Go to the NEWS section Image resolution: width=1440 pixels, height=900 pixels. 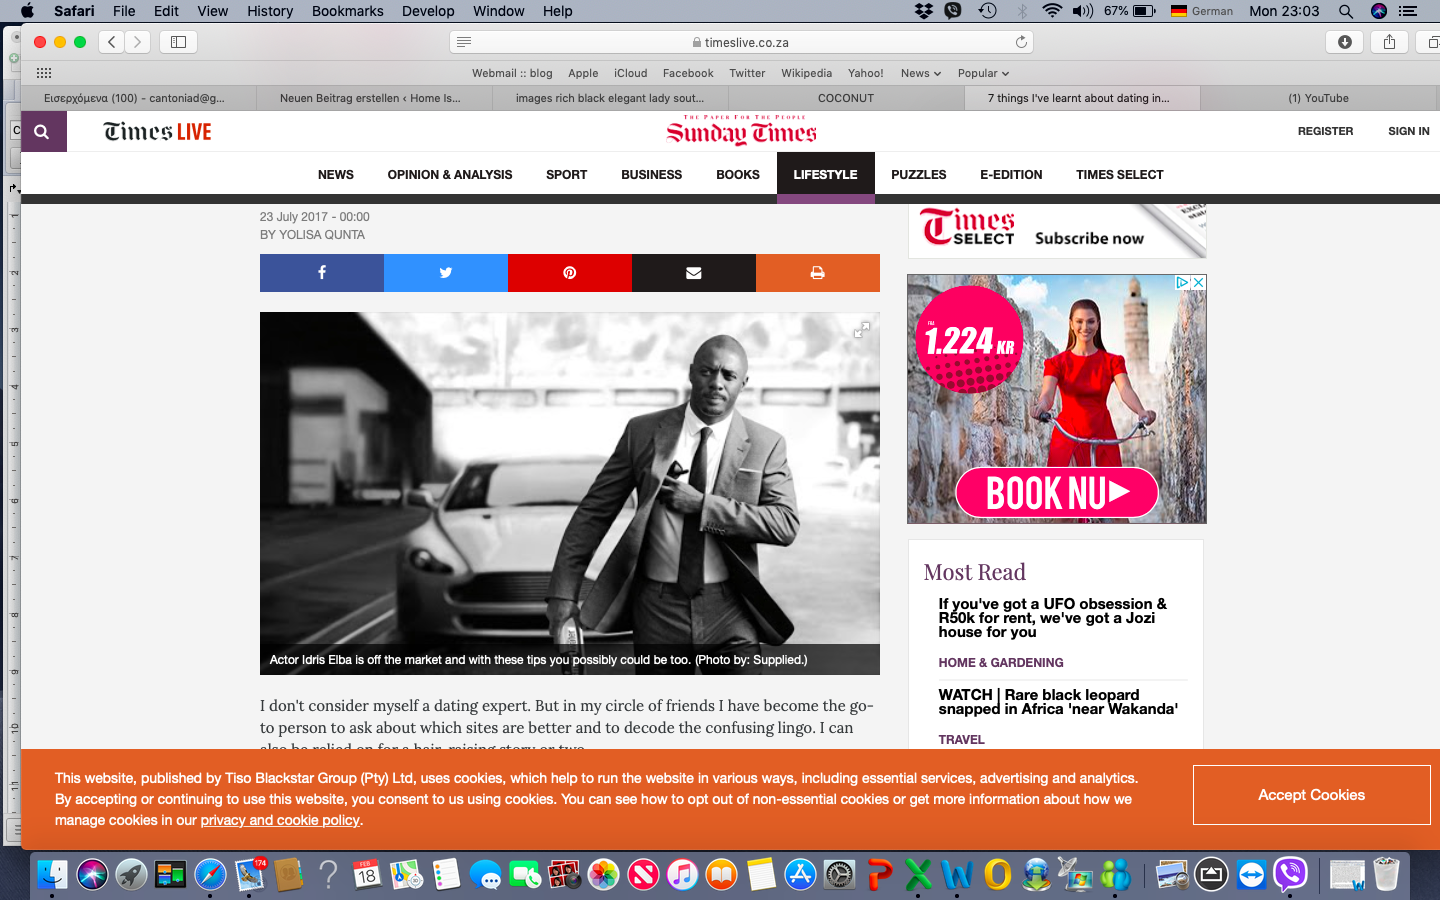336,174
